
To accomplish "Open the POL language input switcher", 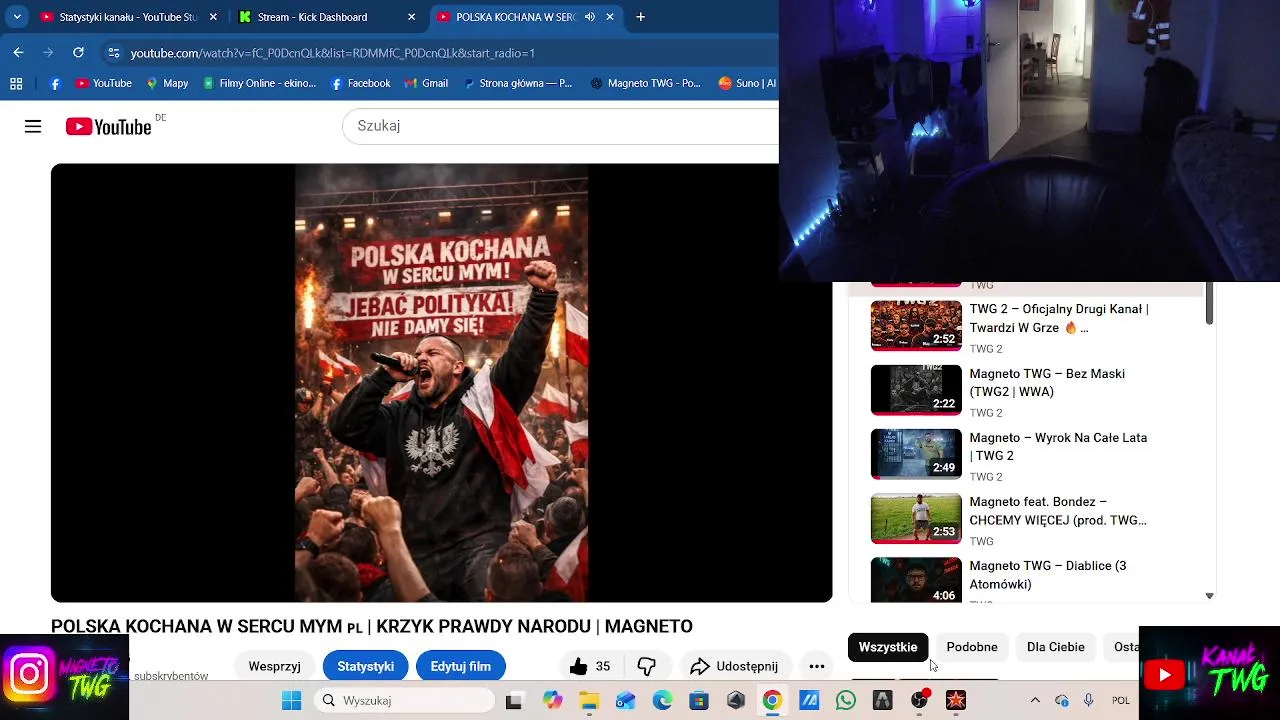I will click(1121, 701).
